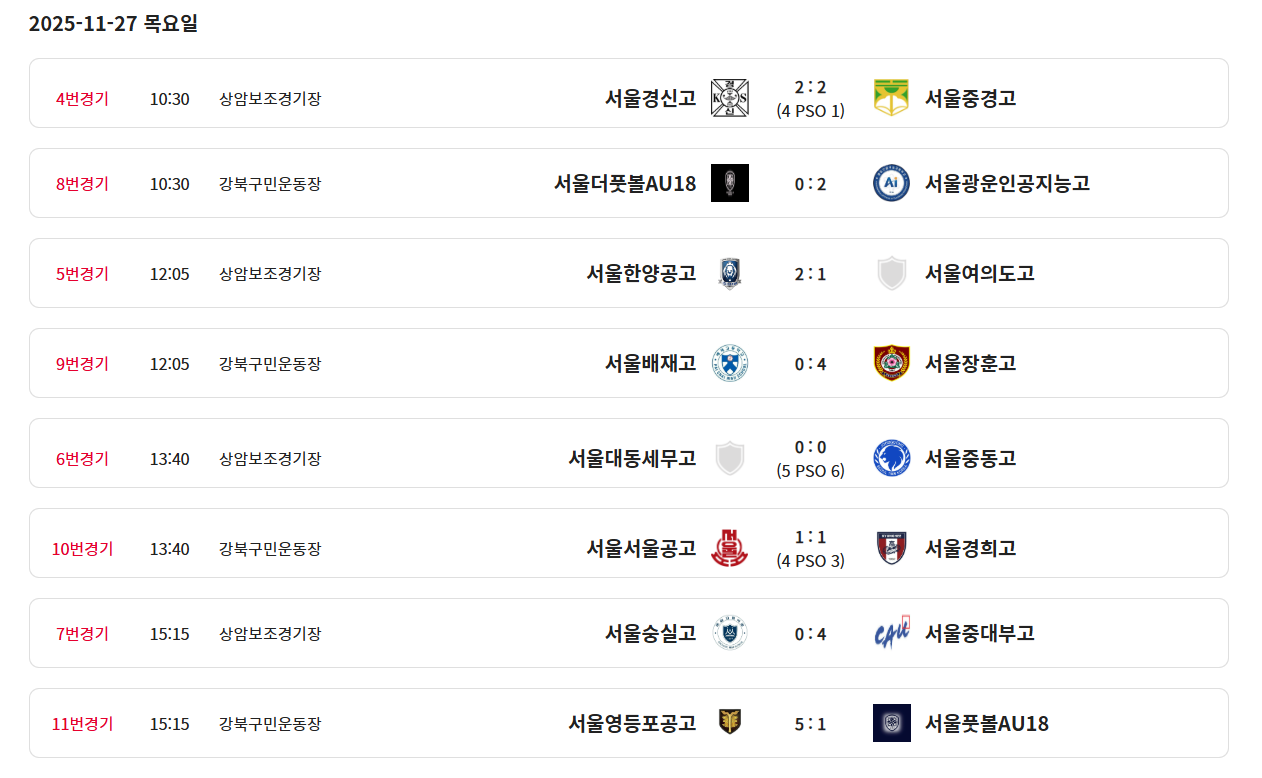The image size is (1262, 778).
Task: Click the 서울더풋볼AU18 black emblem
Action: point(729,183)
